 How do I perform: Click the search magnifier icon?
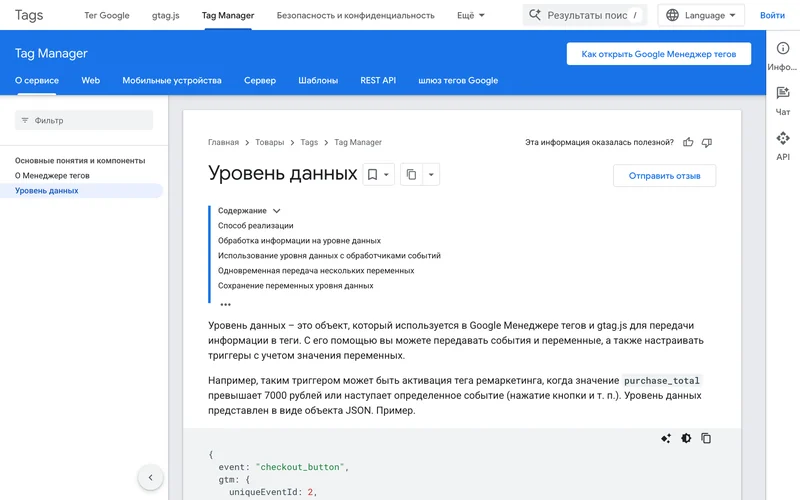[535, 15]
